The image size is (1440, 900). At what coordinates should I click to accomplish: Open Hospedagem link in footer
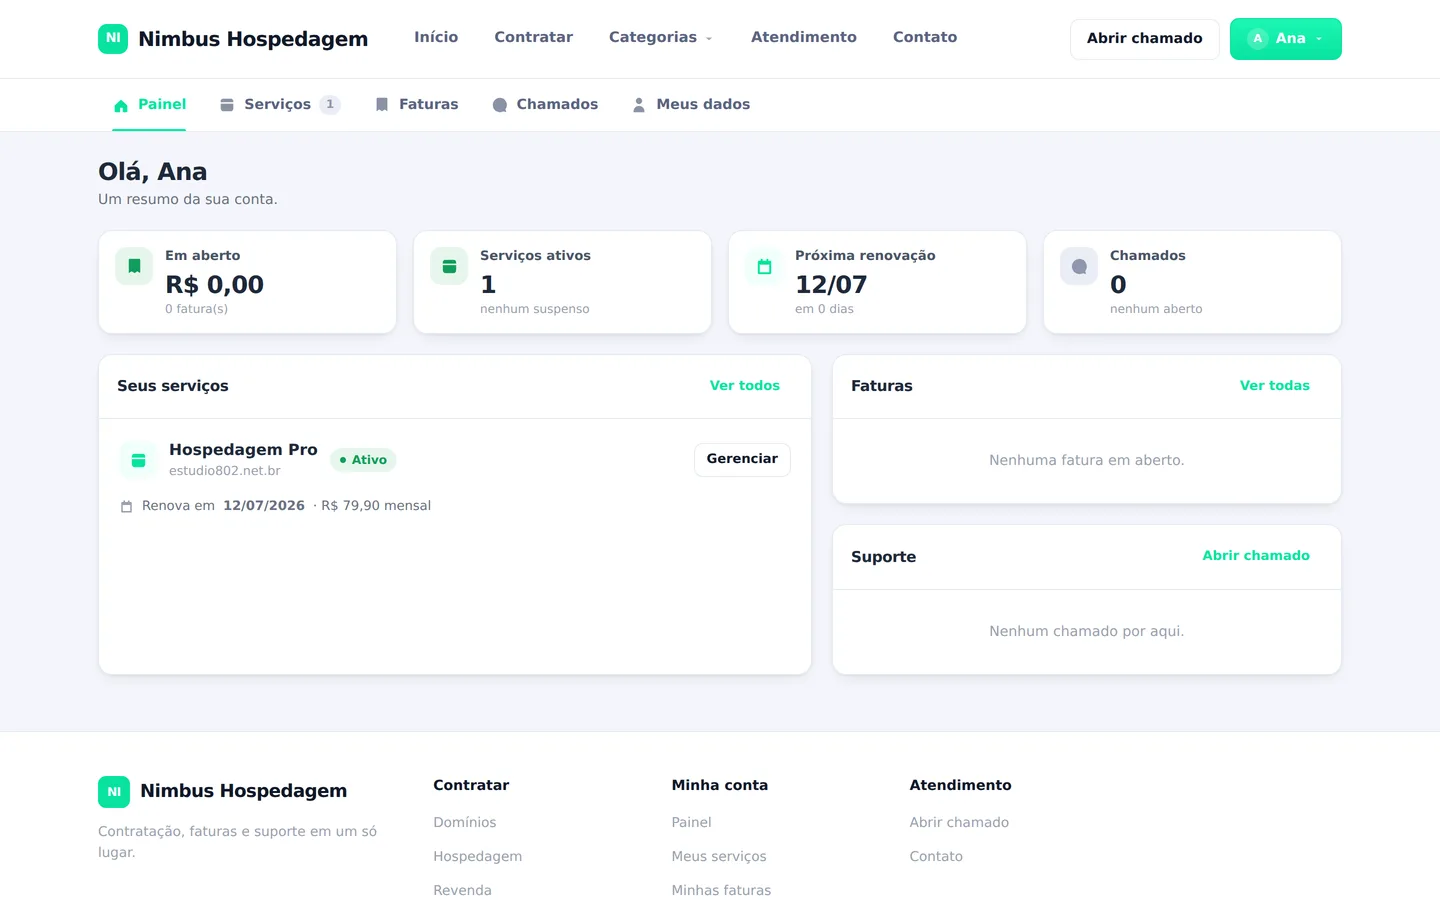pos(478,857)
